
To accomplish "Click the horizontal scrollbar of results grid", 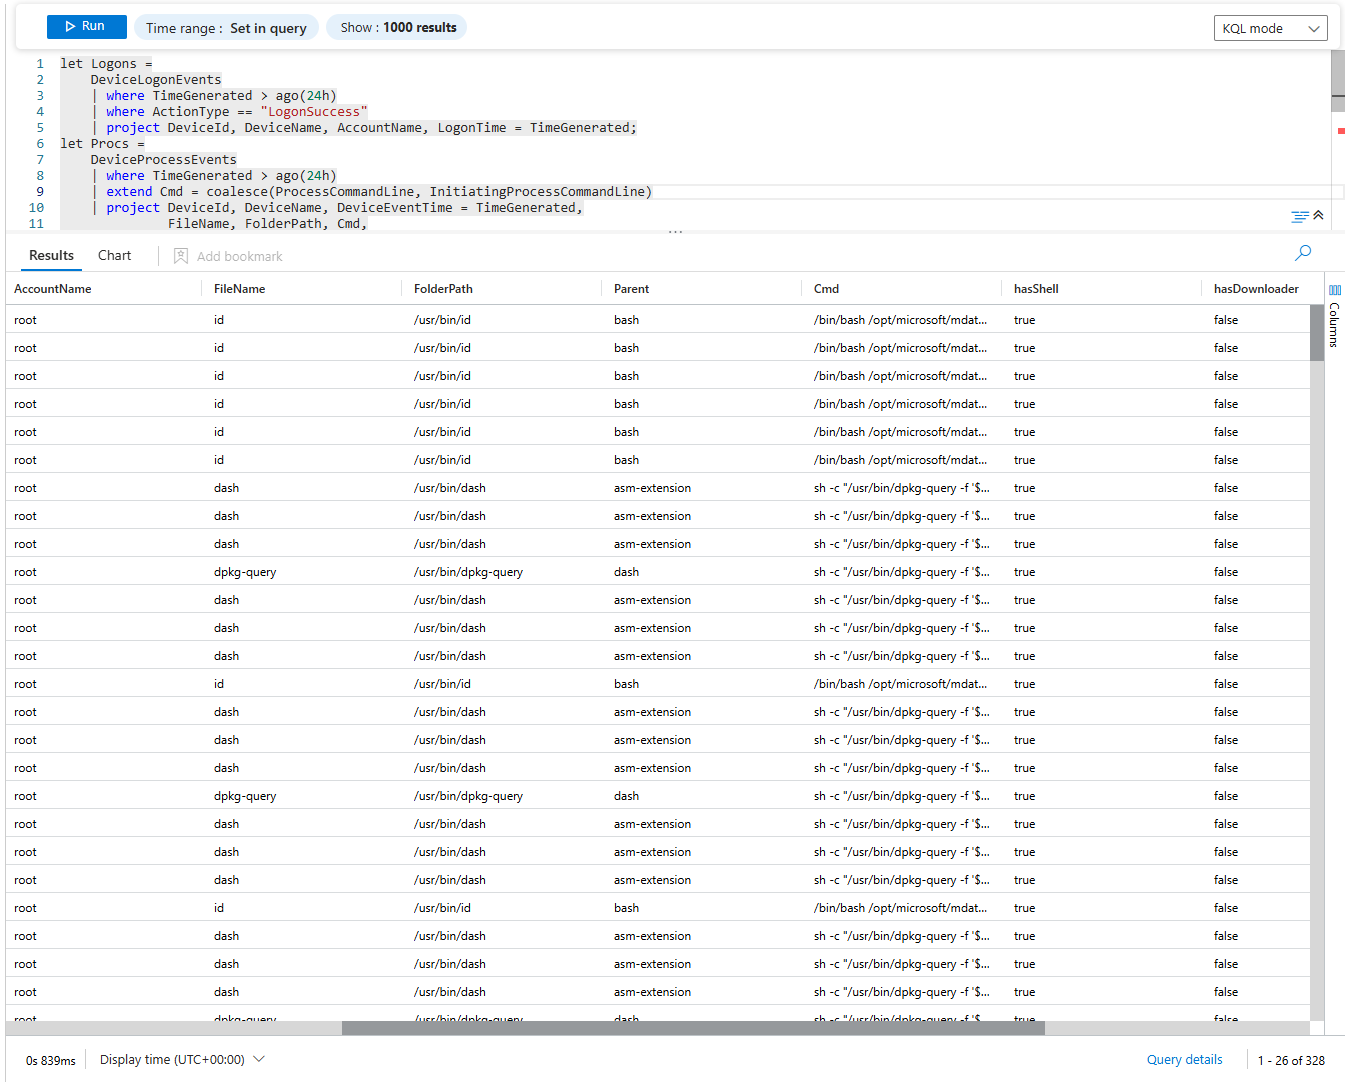I will 692,1028.
